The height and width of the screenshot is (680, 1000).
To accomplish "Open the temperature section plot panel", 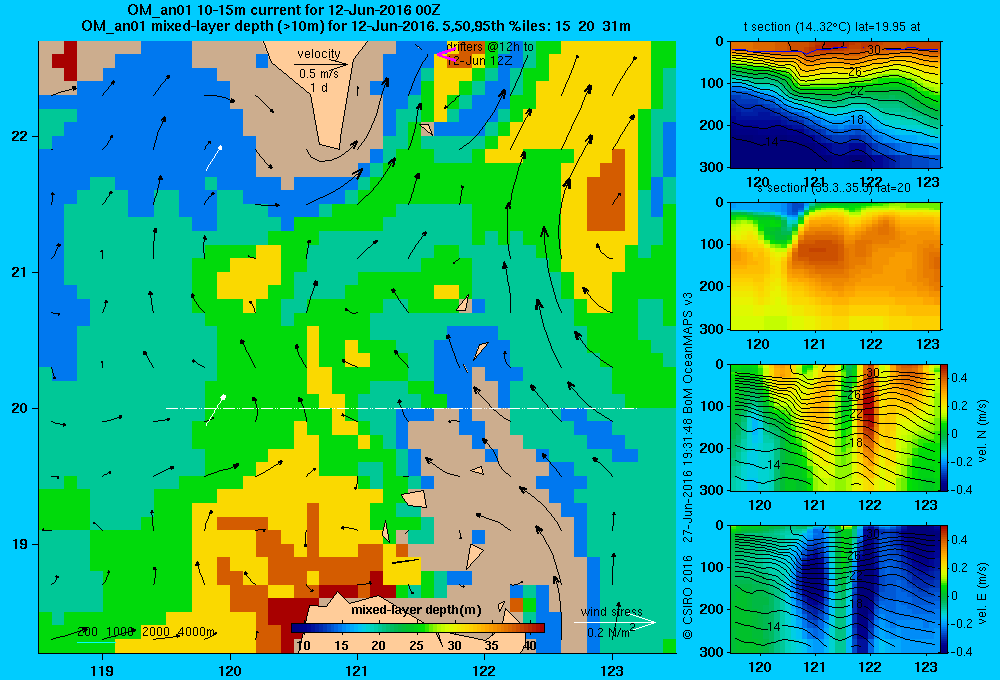I will click(x=835, y=105).
